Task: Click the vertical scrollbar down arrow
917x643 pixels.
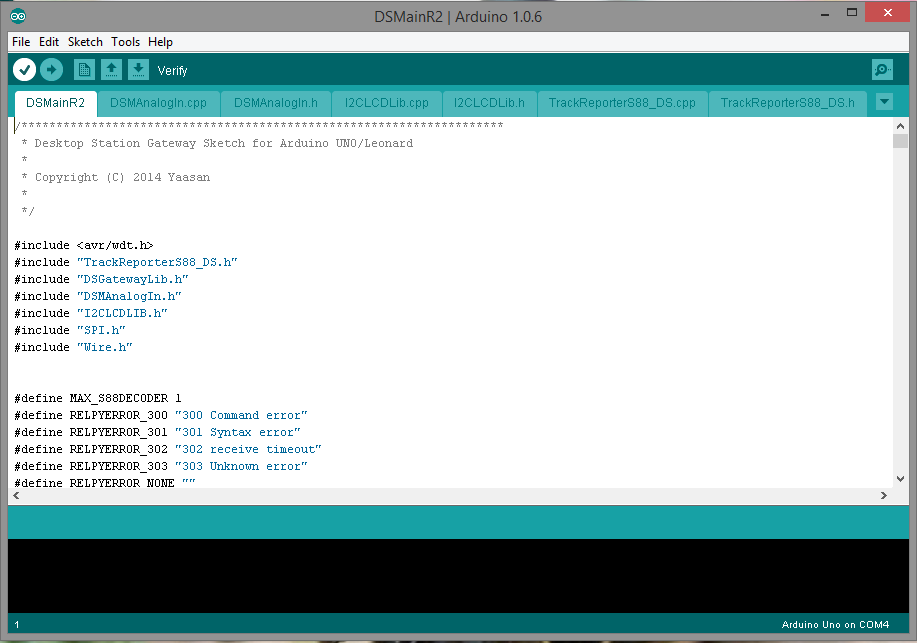Action: click(x=901, y=479)
